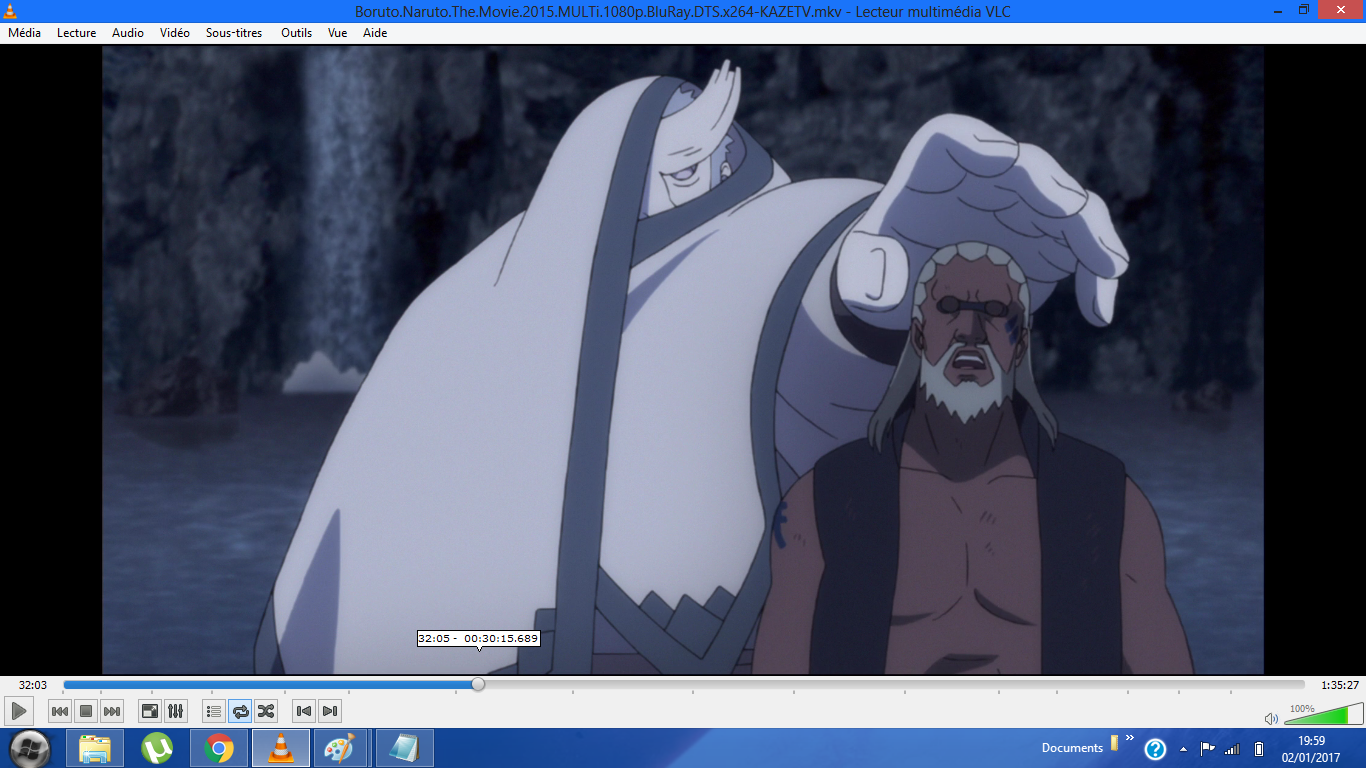Screen dimensions: 1366x768
Task: Click the total duration 1:35:27 label
Action: [x=1339, y=685]
